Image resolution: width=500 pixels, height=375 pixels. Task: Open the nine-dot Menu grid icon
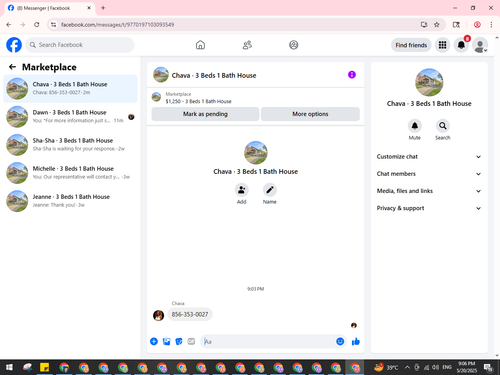[x=442, y=45]
